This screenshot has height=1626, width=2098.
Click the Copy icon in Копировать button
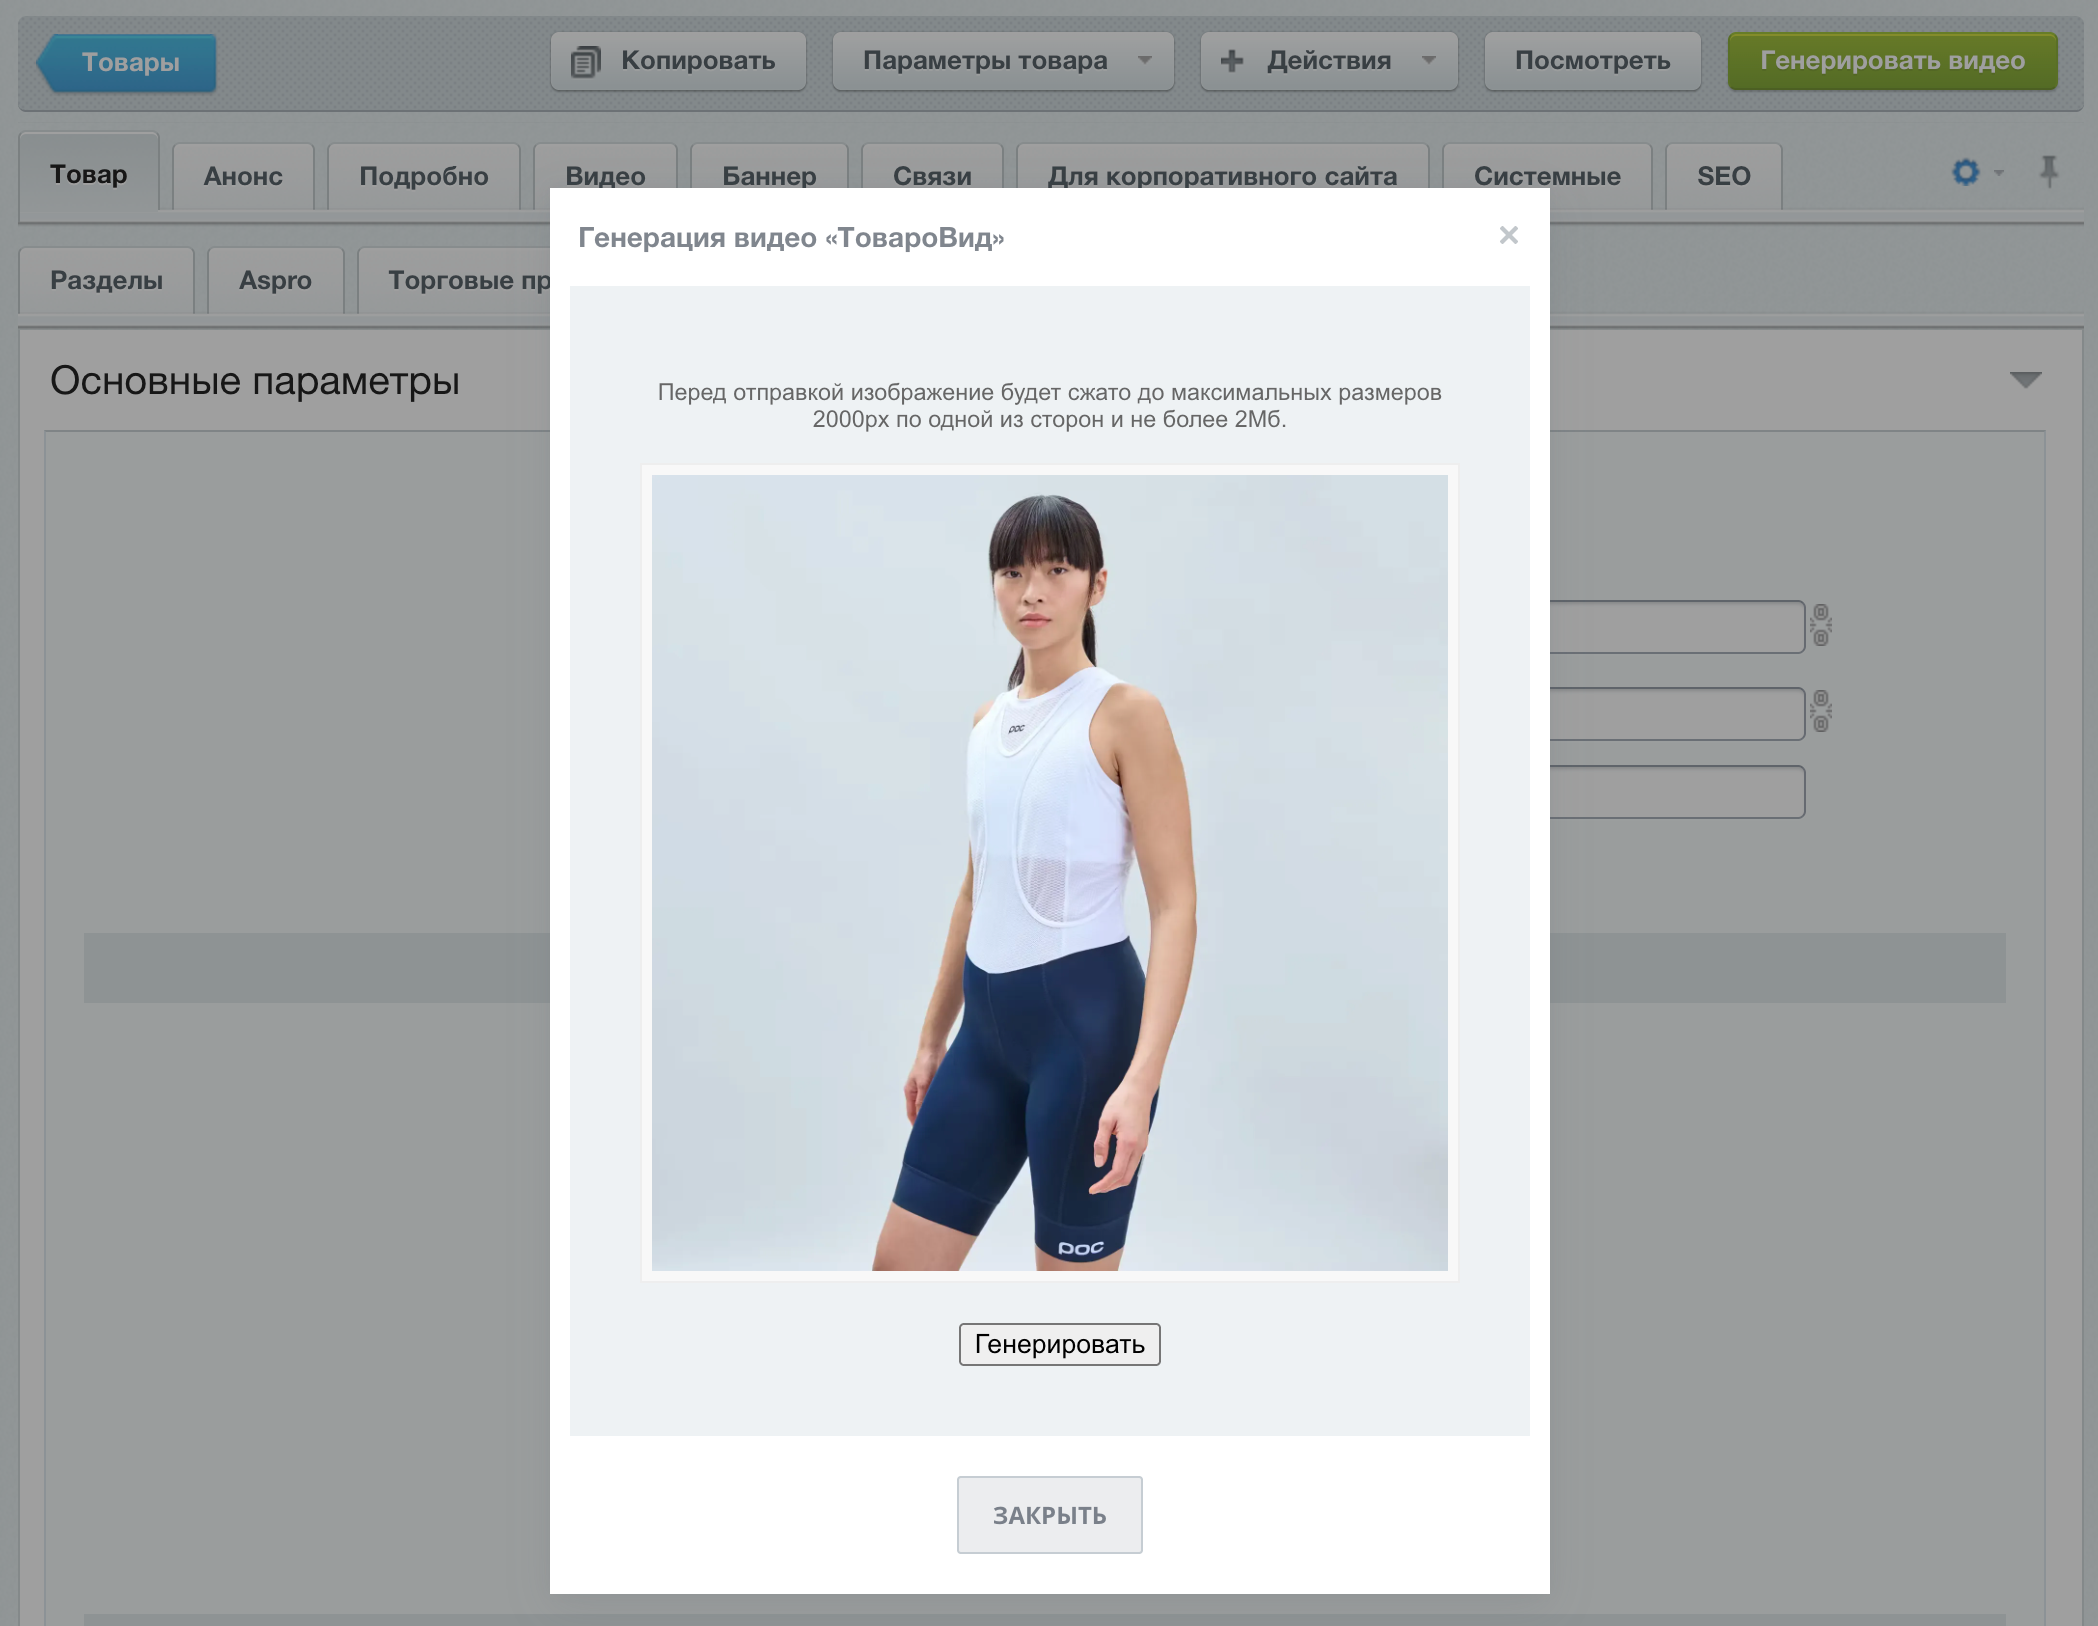(585, 62)
